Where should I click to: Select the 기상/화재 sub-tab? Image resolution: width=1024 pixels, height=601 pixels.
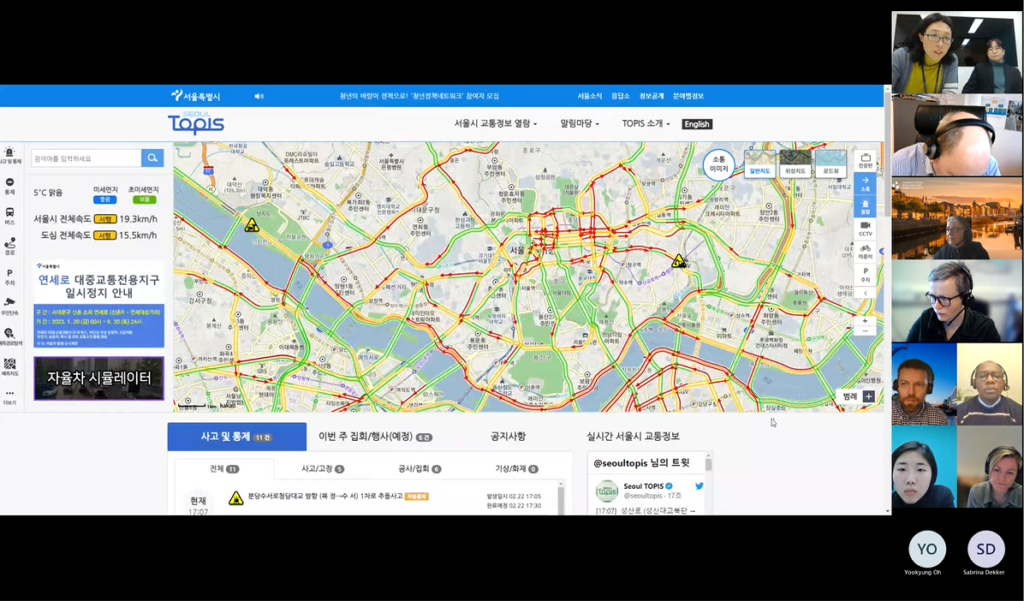click(516, 469)
